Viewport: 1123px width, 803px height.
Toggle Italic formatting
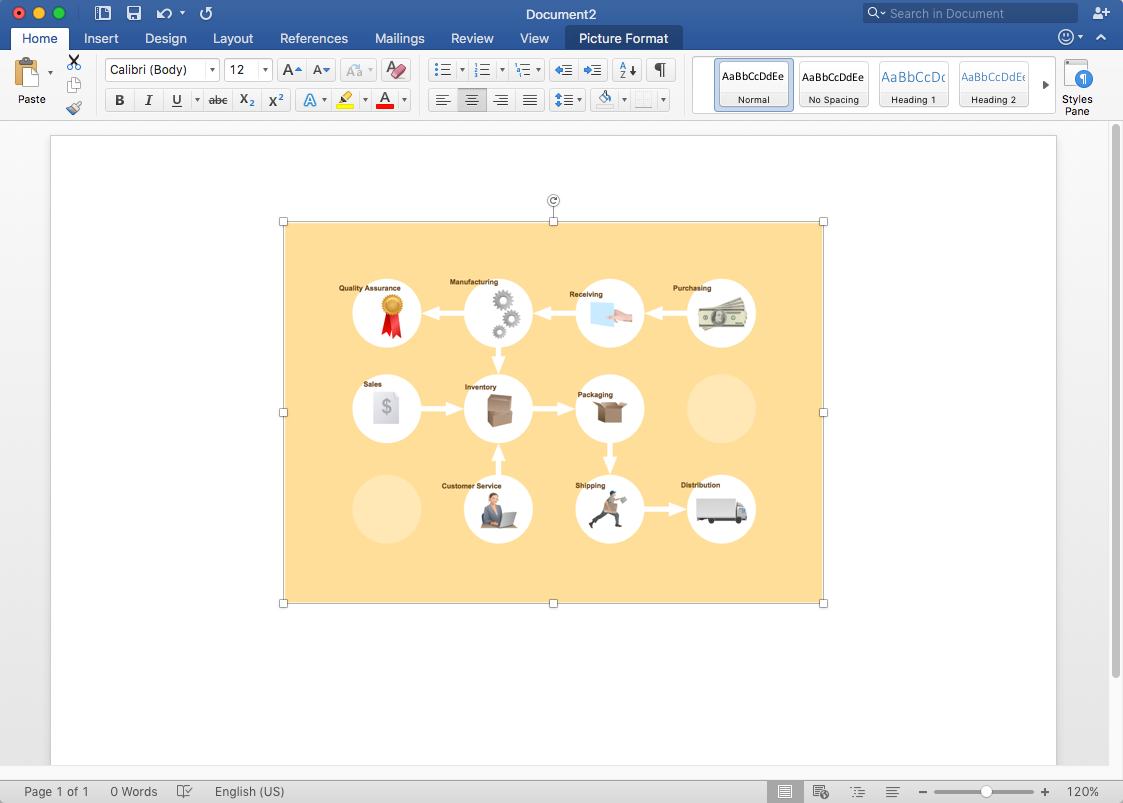[149, 100]
